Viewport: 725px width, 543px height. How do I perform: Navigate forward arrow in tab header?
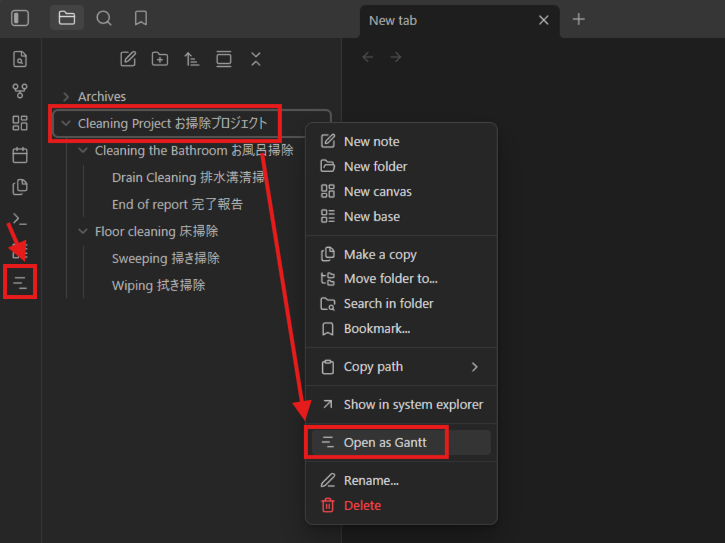pos(396,57)
